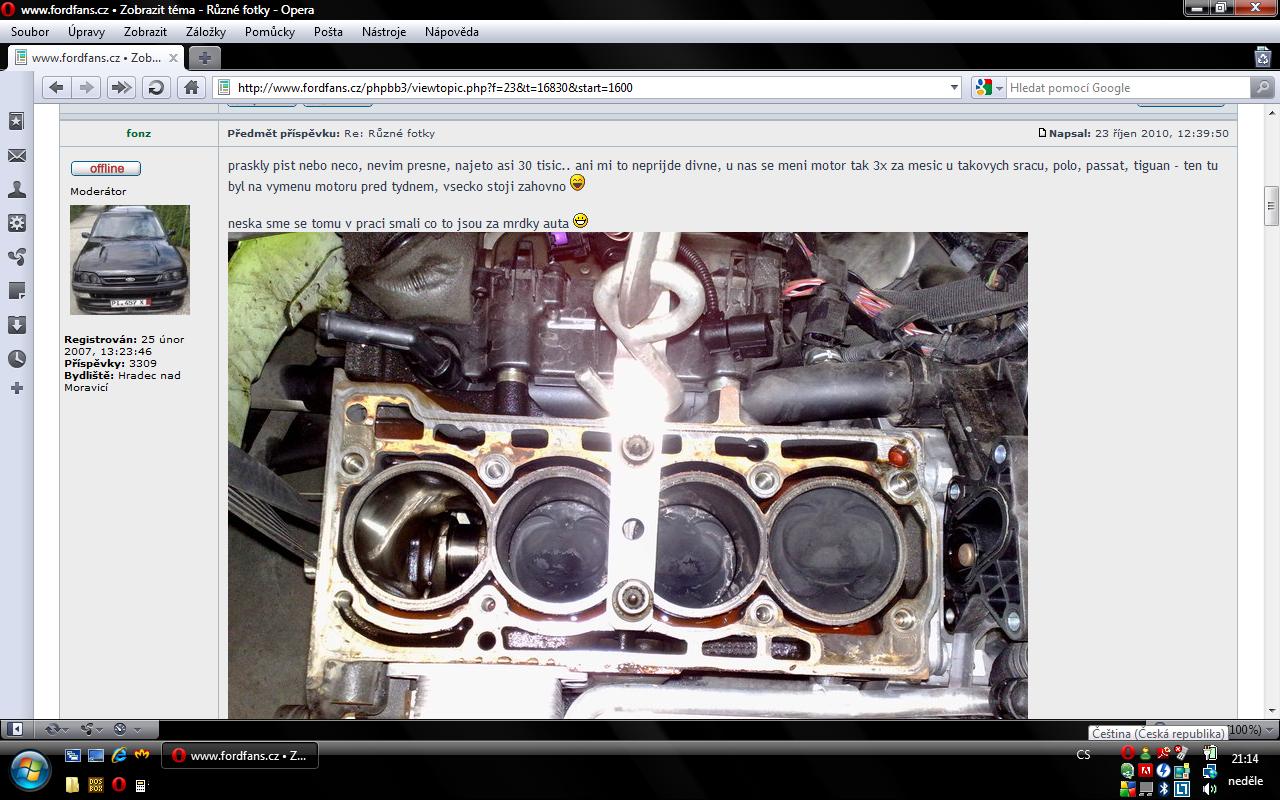Image resolution: width=1280 pixels, height=800 pixels.
Task: Open the Mail panel envelope icon
Action: point(16,156)
